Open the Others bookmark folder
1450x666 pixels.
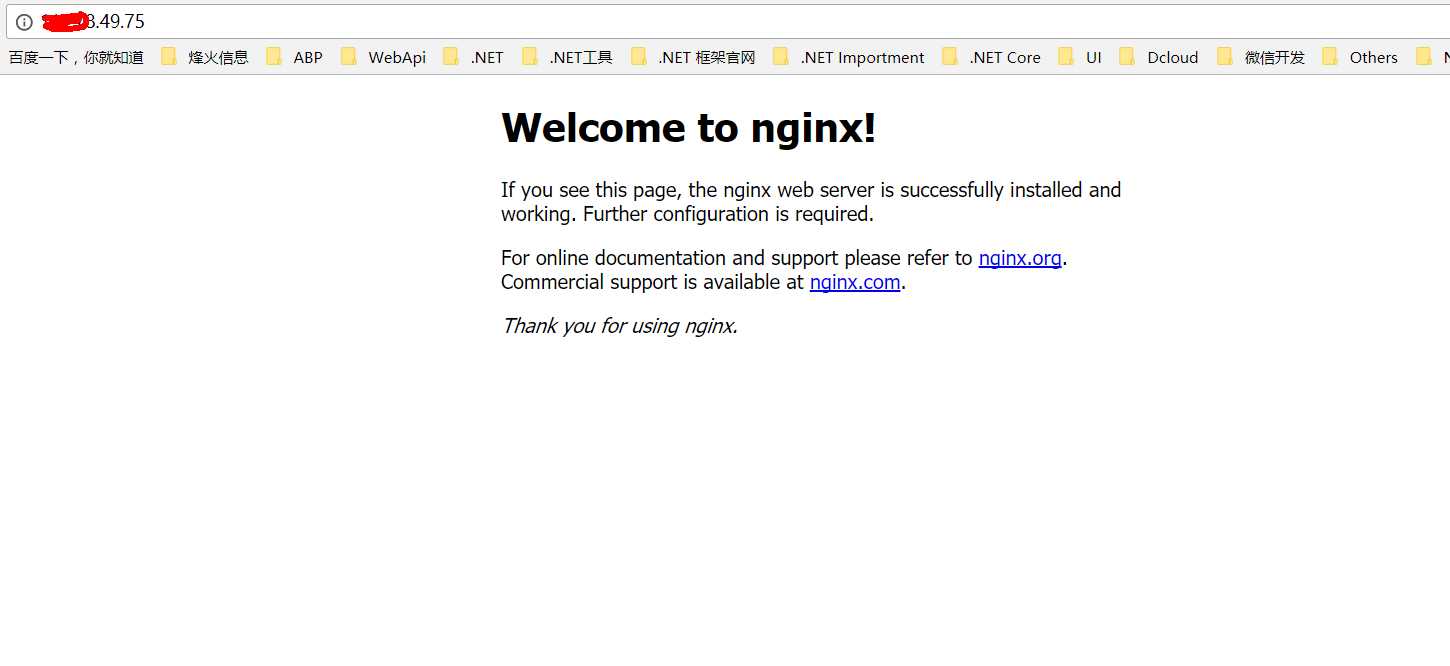[1361, 58]
